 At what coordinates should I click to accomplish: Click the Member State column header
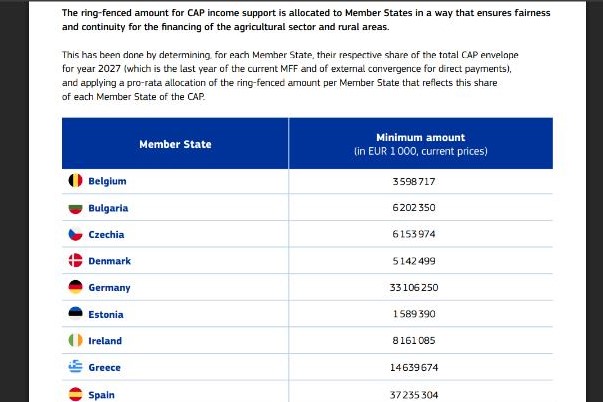[175, 143]
